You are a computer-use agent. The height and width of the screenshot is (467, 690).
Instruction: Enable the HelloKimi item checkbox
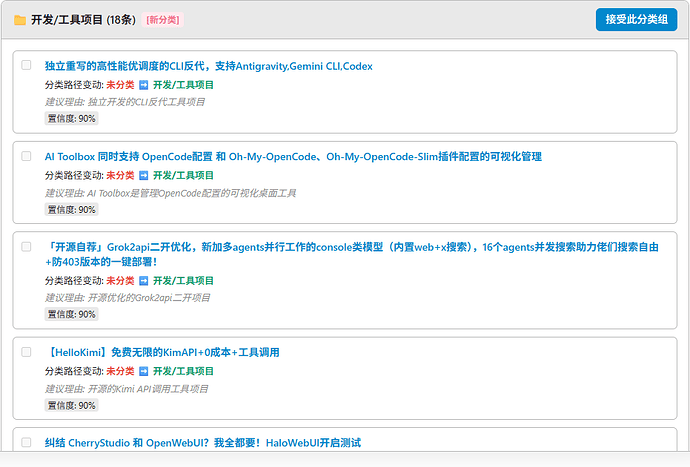tap(26, 352)
